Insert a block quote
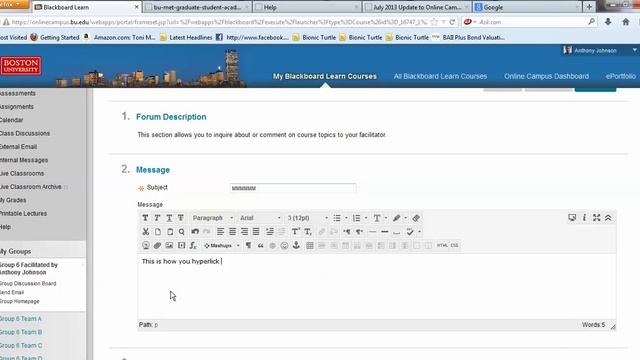 click(x=260, y=245)
